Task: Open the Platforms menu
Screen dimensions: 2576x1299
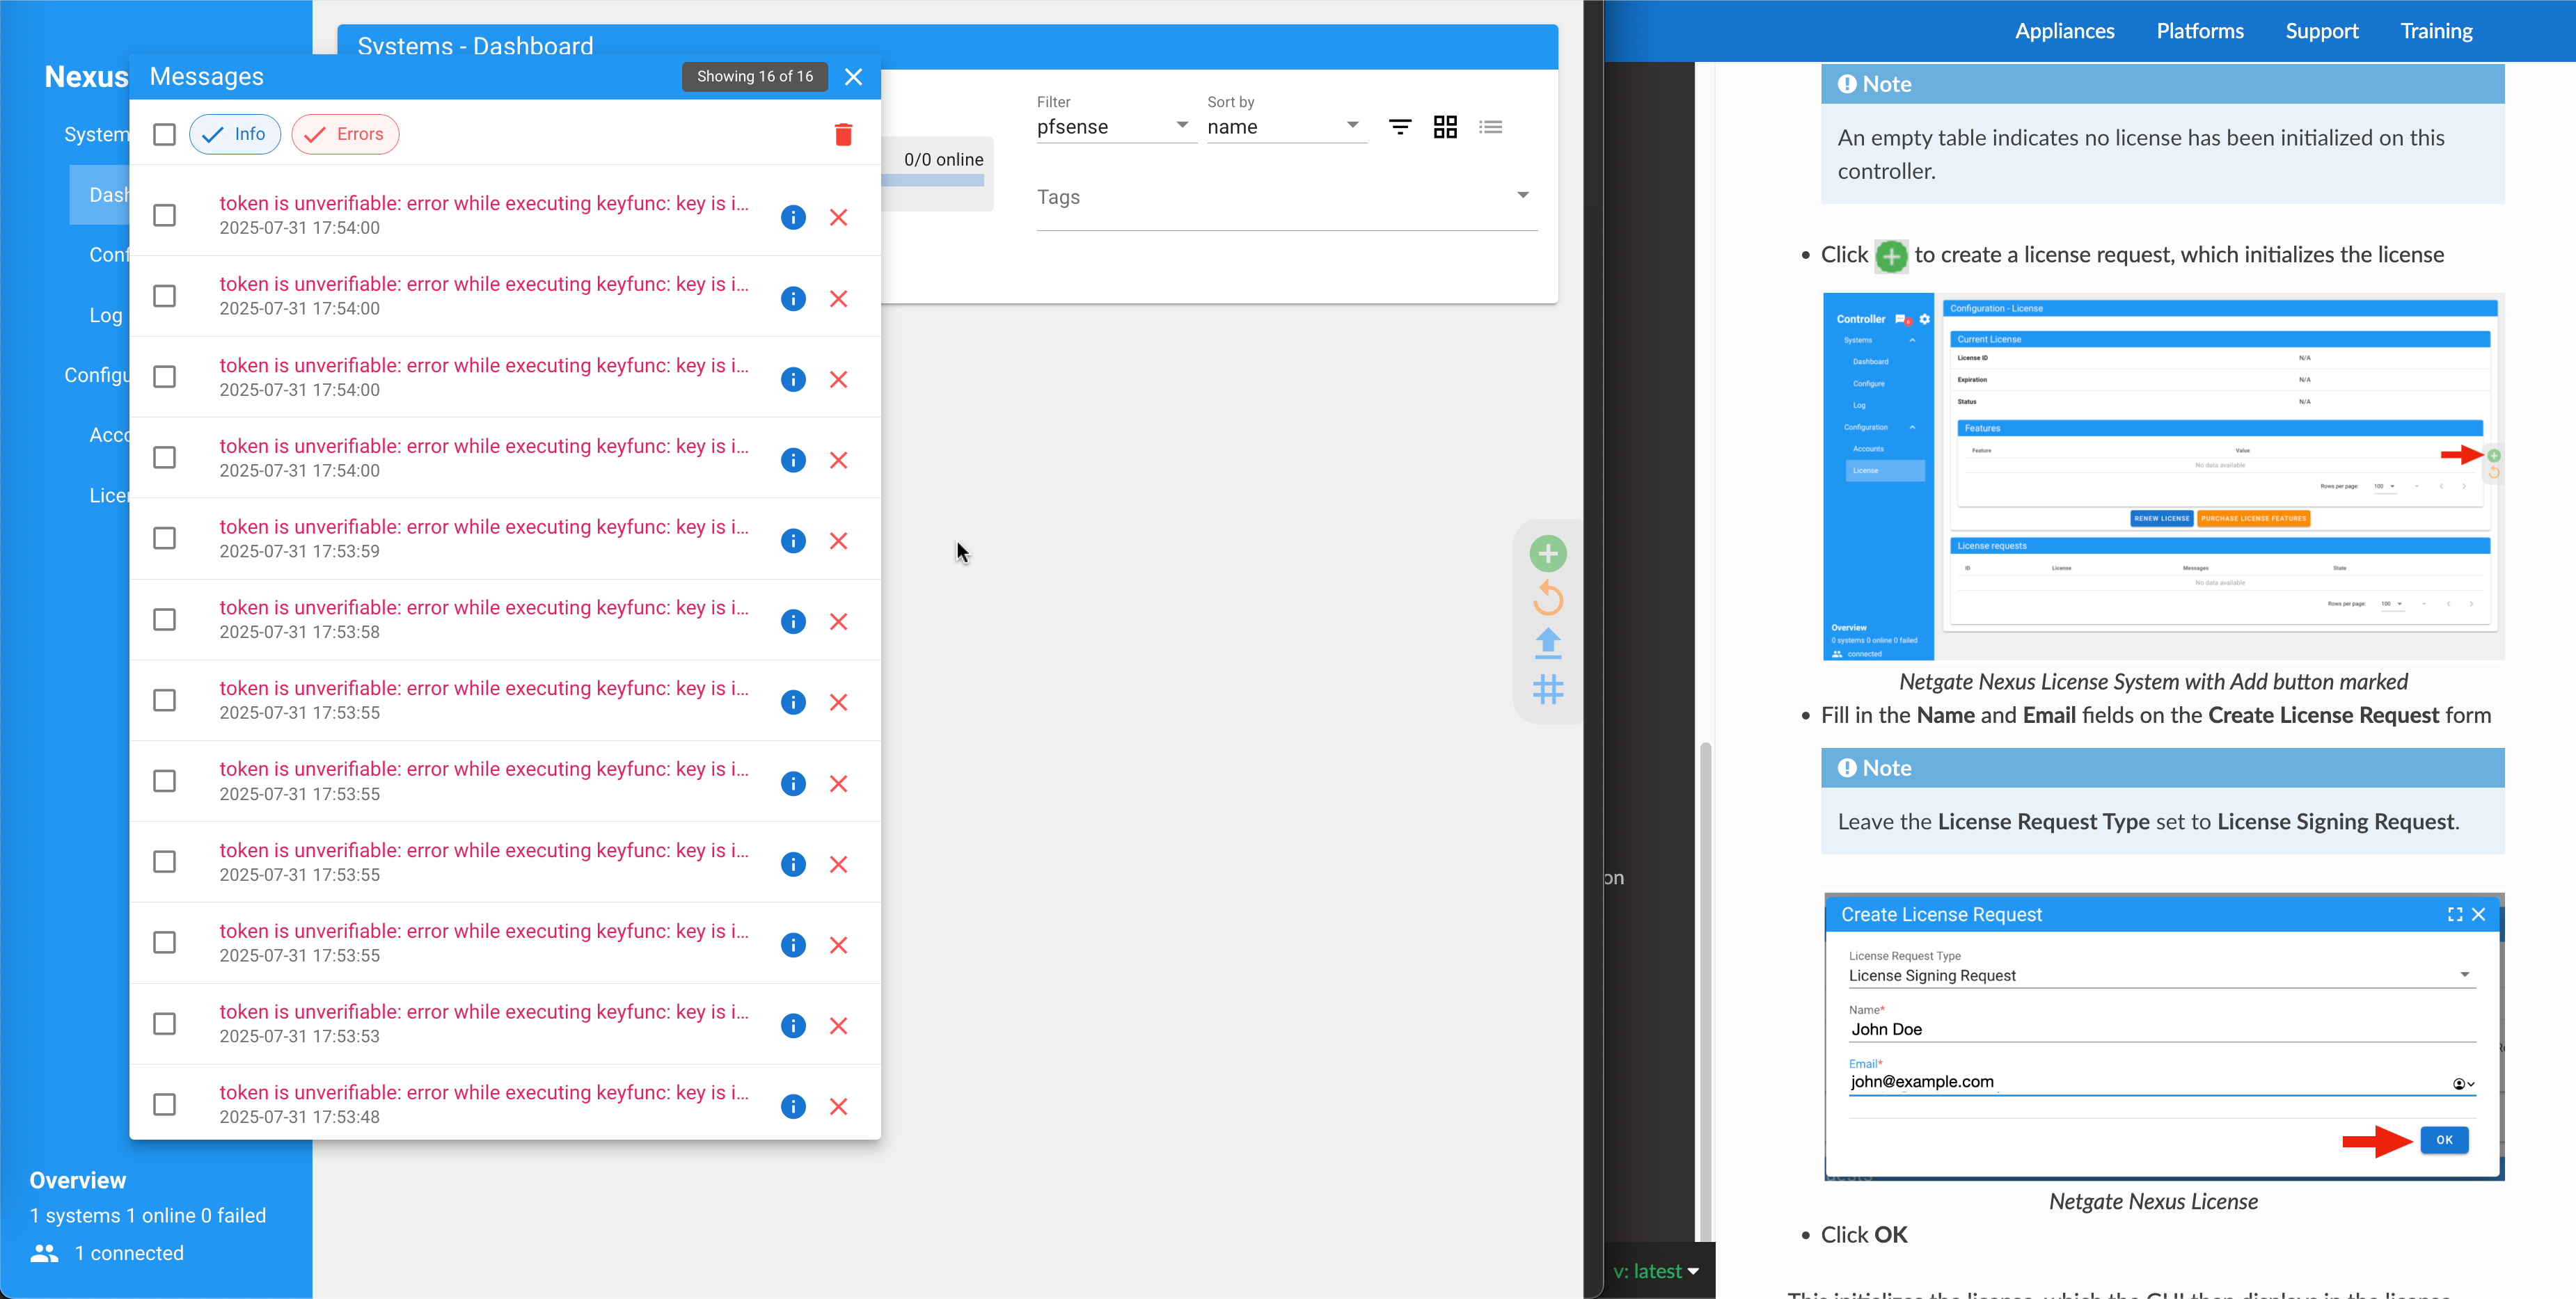Action: point(2199,31)
